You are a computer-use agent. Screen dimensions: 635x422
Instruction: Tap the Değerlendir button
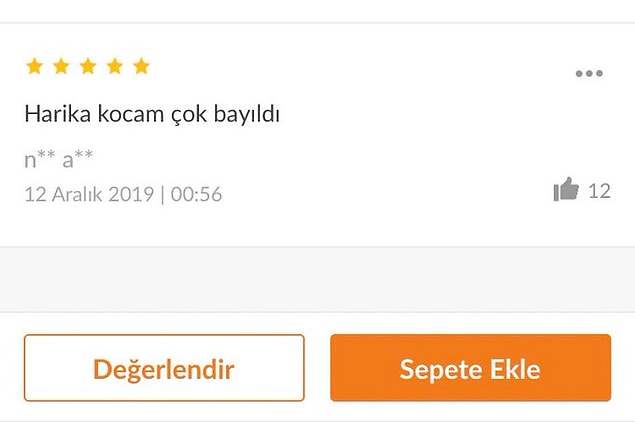(x=164, y=368)
